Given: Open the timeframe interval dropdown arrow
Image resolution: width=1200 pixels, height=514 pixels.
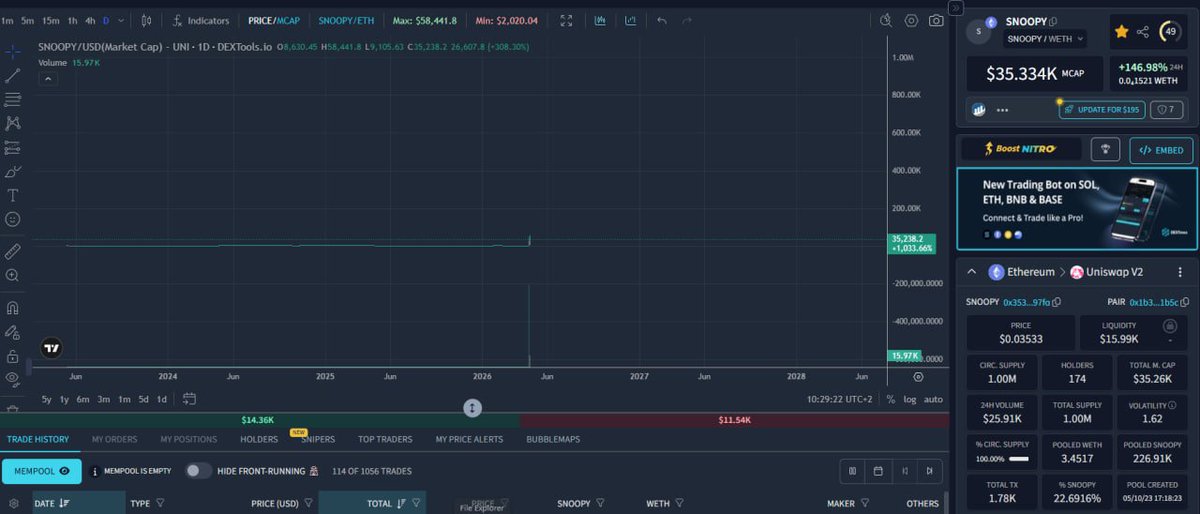Looking at the screenshot, I should coord(120,20).
